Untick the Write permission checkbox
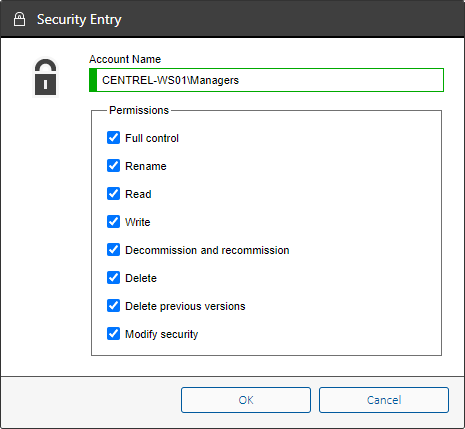This screenshot has width=465, height=429. 113,222
